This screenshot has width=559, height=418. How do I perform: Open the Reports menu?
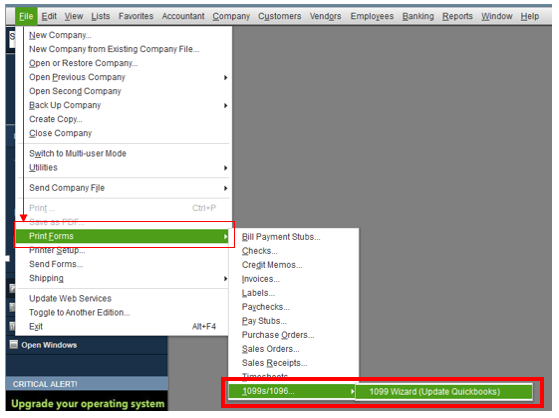point(457,16)
